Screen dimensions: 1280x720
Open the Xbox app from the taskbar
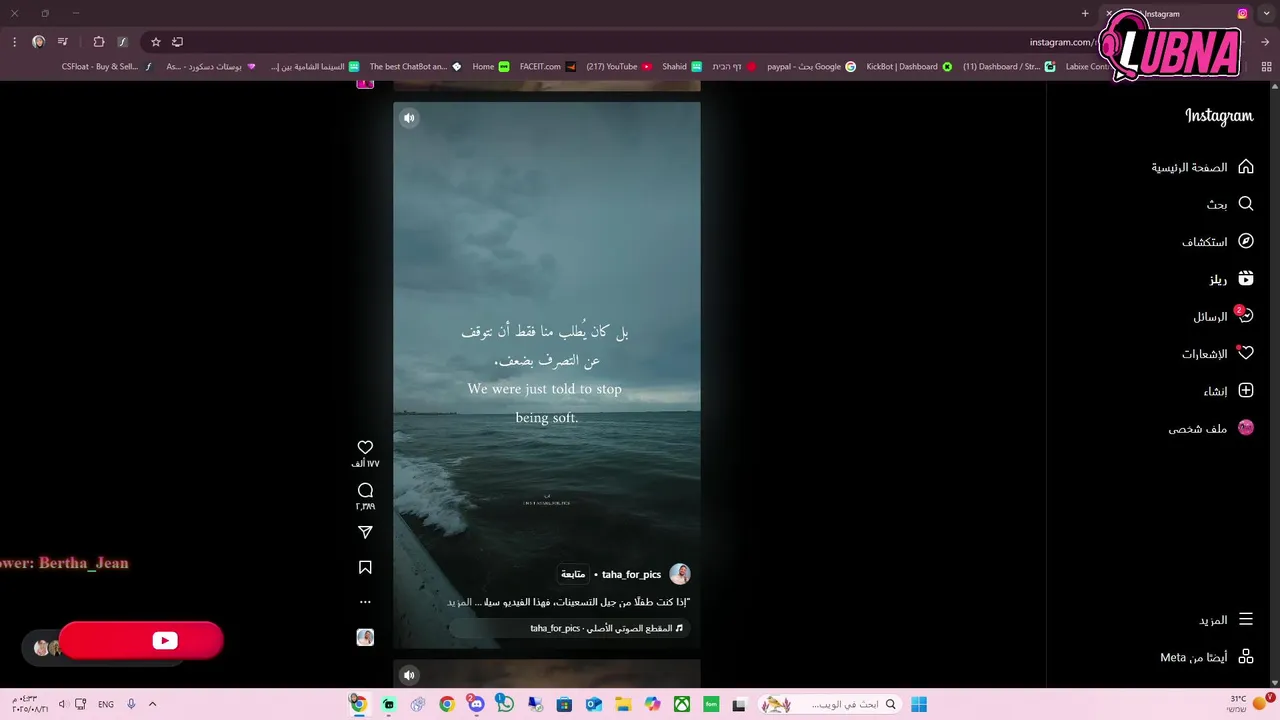click(681, 705)
